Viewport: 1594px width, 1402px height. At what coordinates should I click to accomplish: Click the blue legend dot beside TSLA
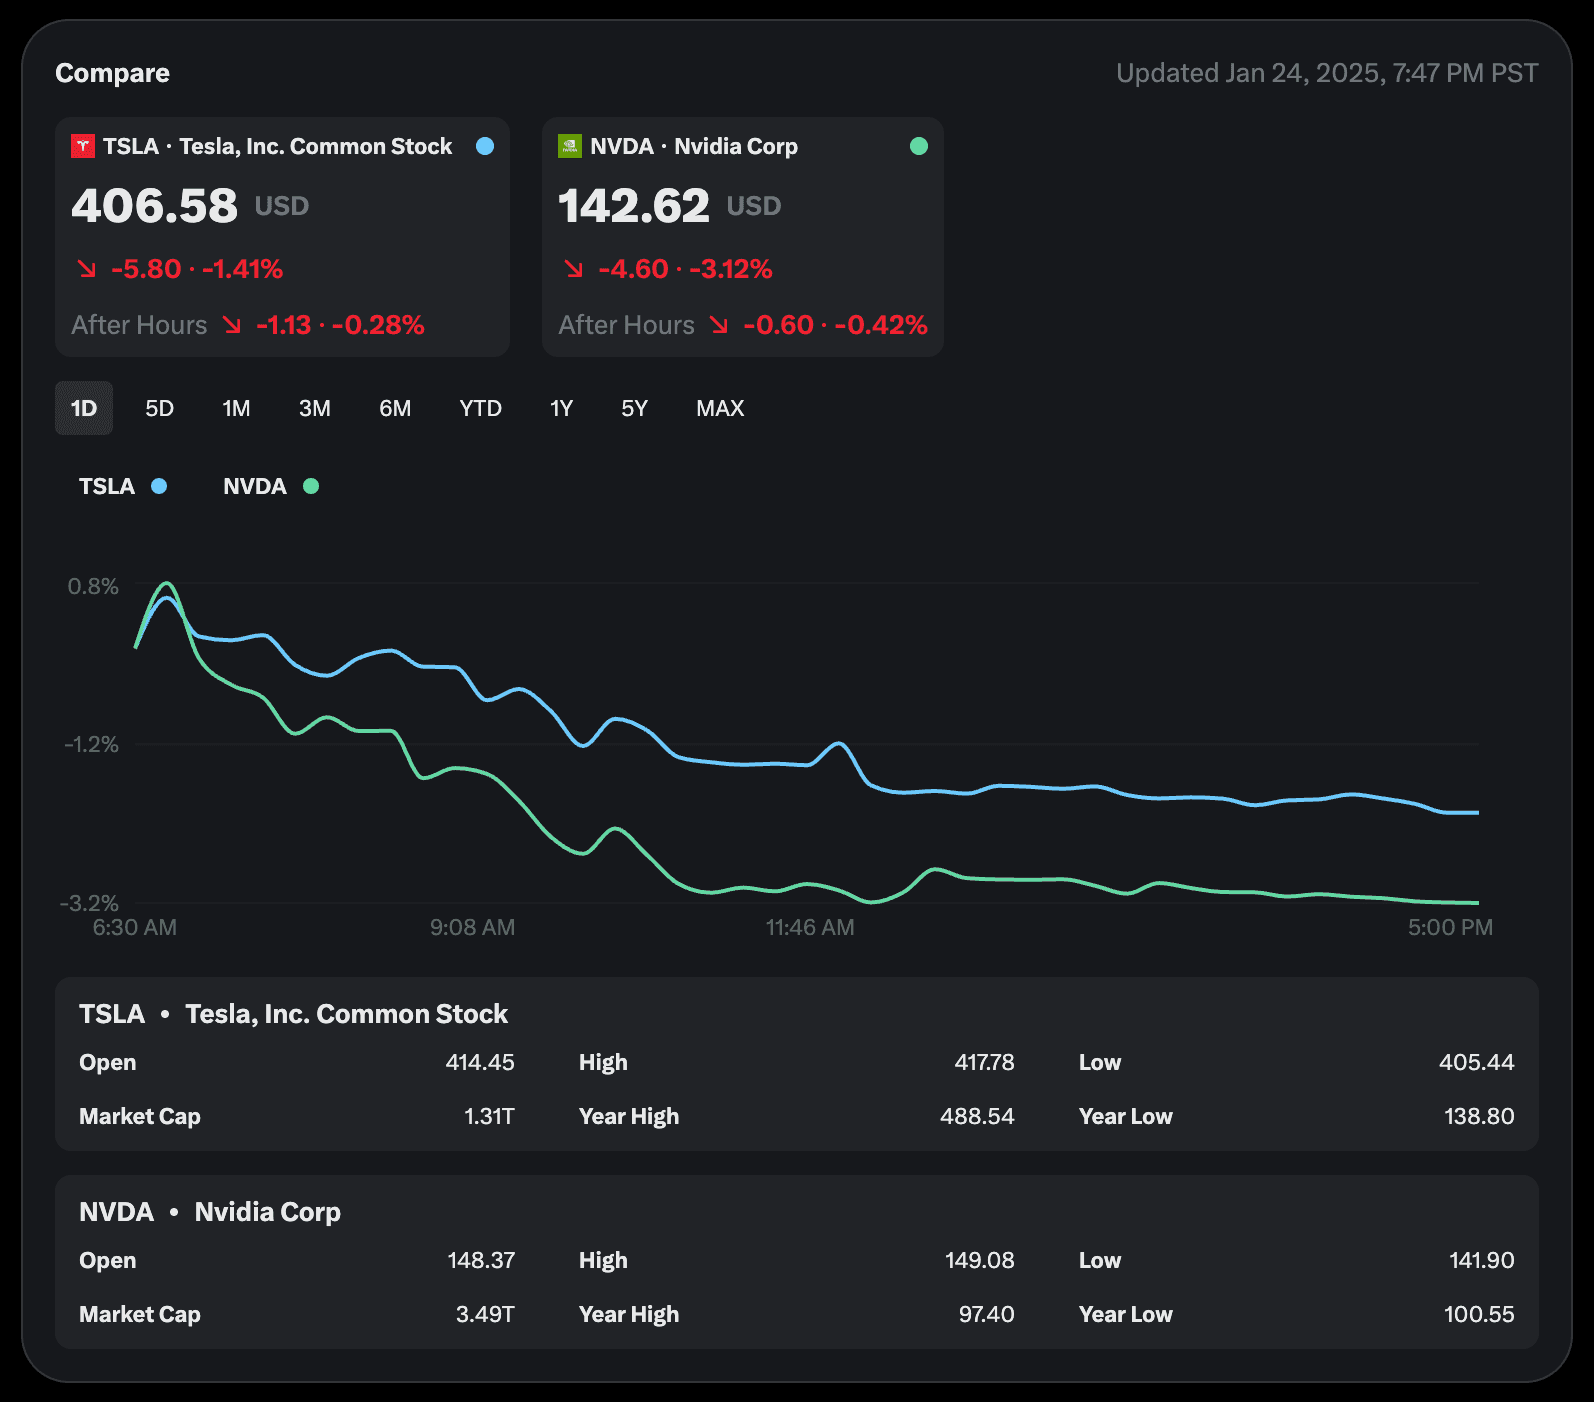click(x=159, y=486)
